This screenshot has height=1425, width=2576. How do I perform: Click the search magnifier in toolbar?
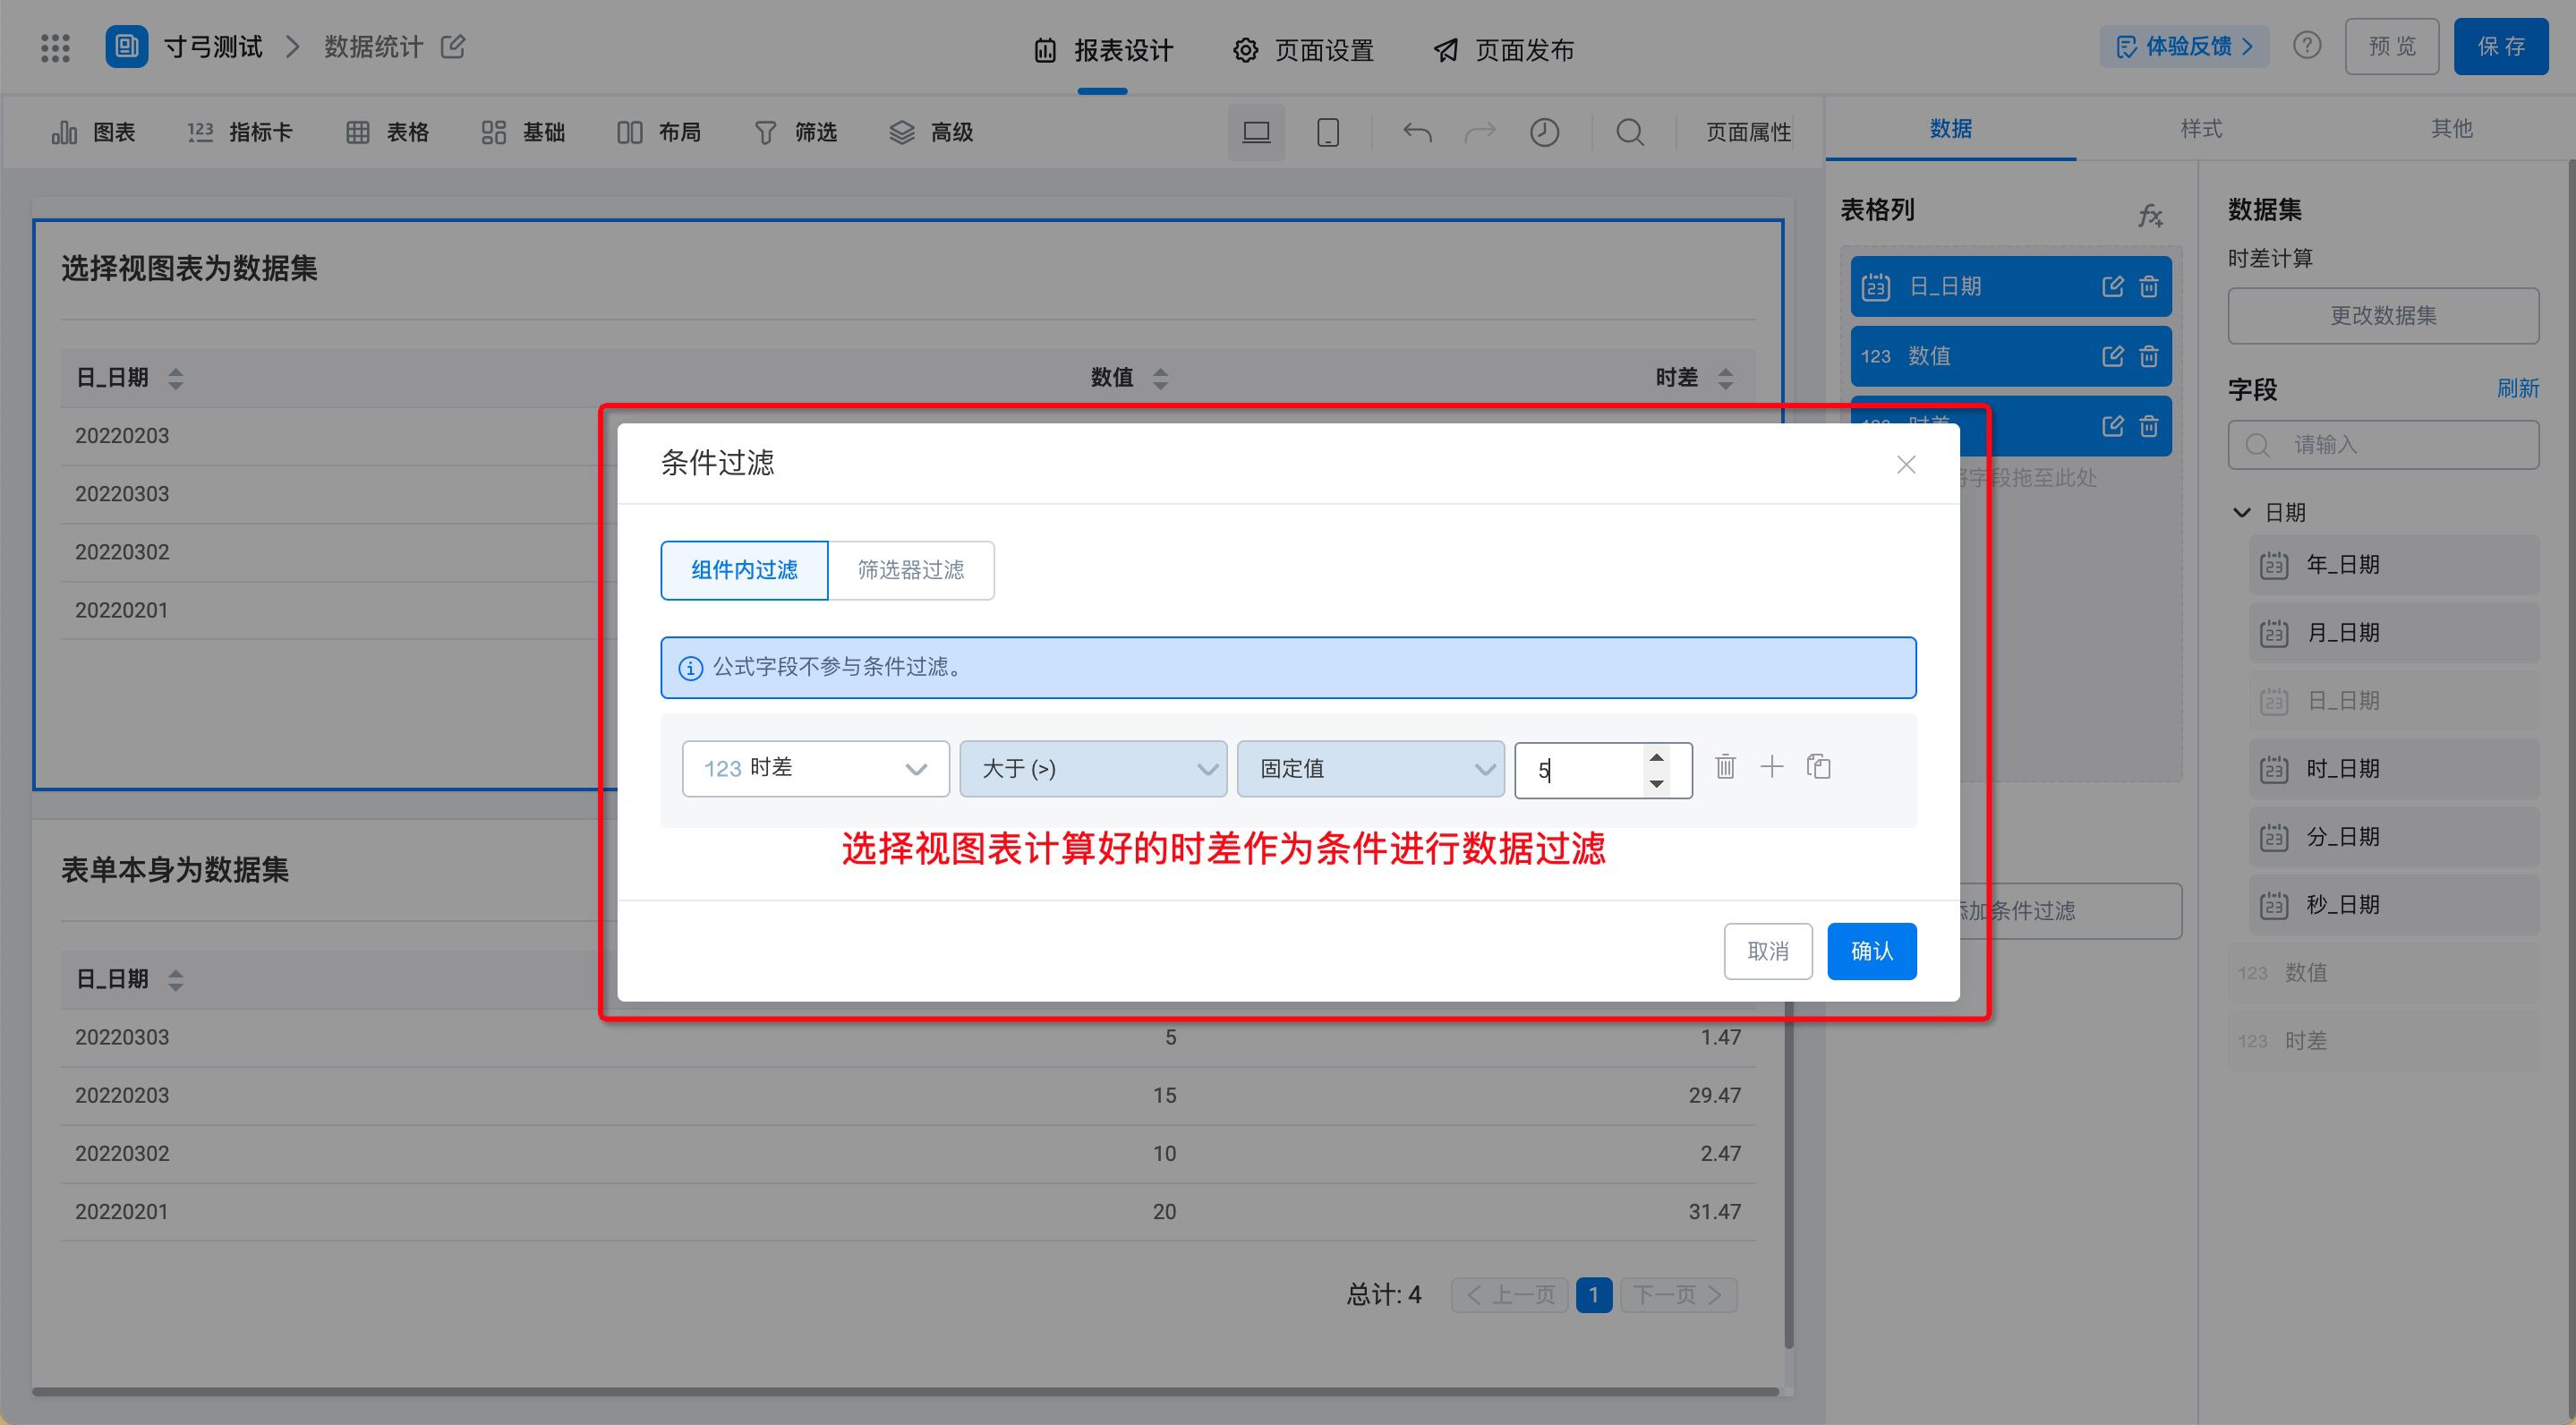(x=1630, y=132)
